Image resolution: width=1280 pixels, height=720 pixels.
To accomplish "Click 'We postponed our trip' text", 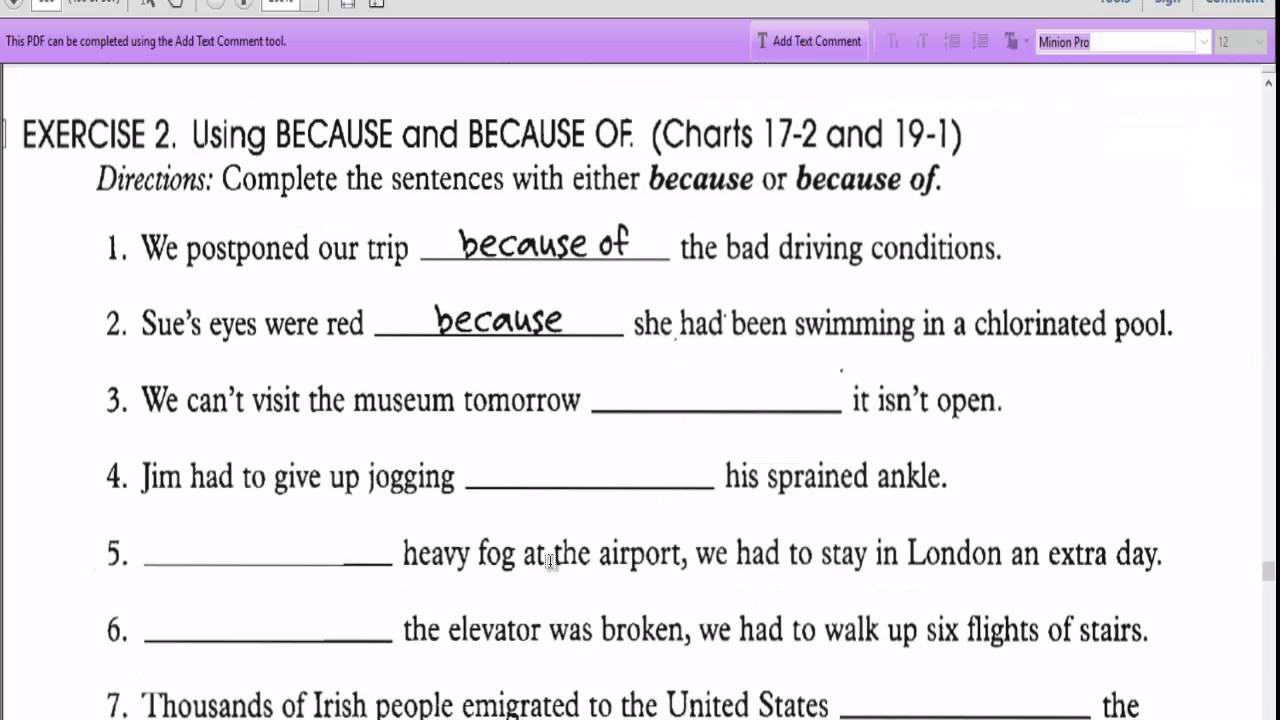I will point(275,248).
